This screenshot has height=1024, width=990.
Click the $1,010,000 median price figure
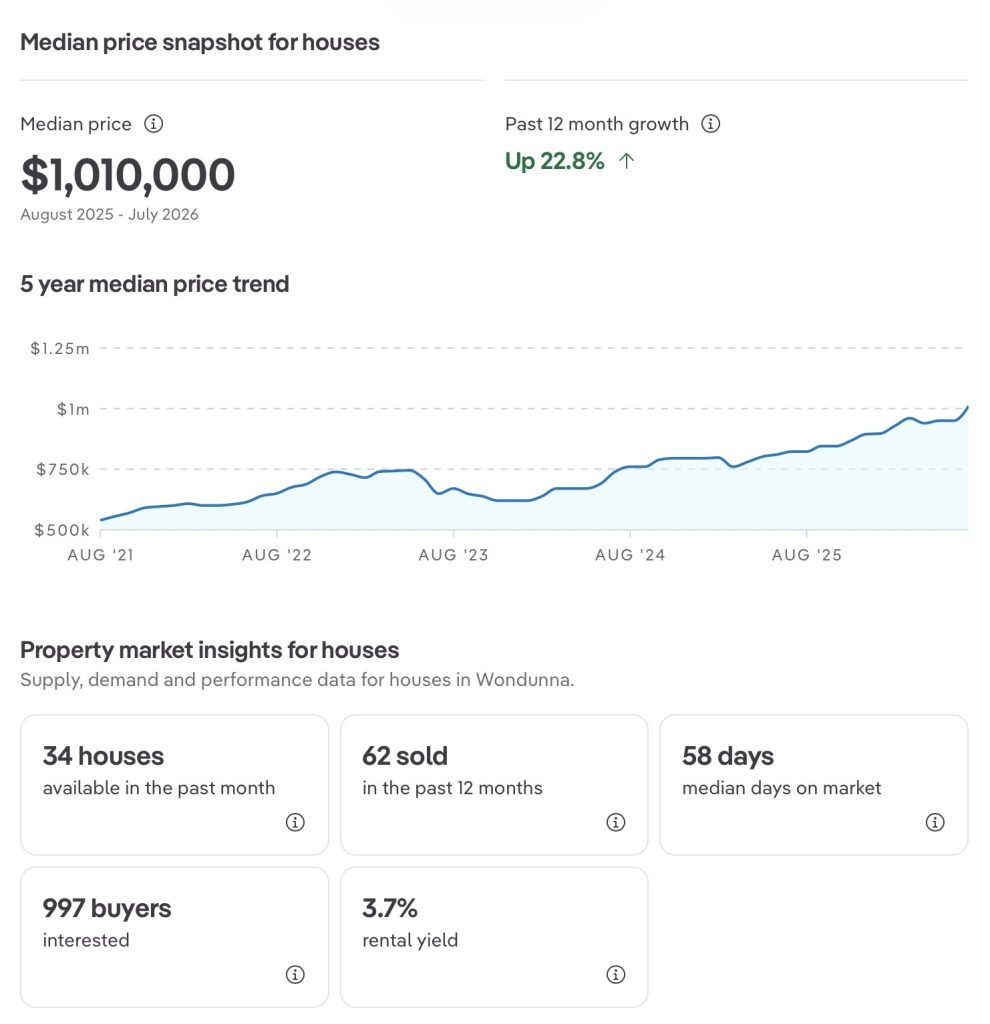pos(128,175)
